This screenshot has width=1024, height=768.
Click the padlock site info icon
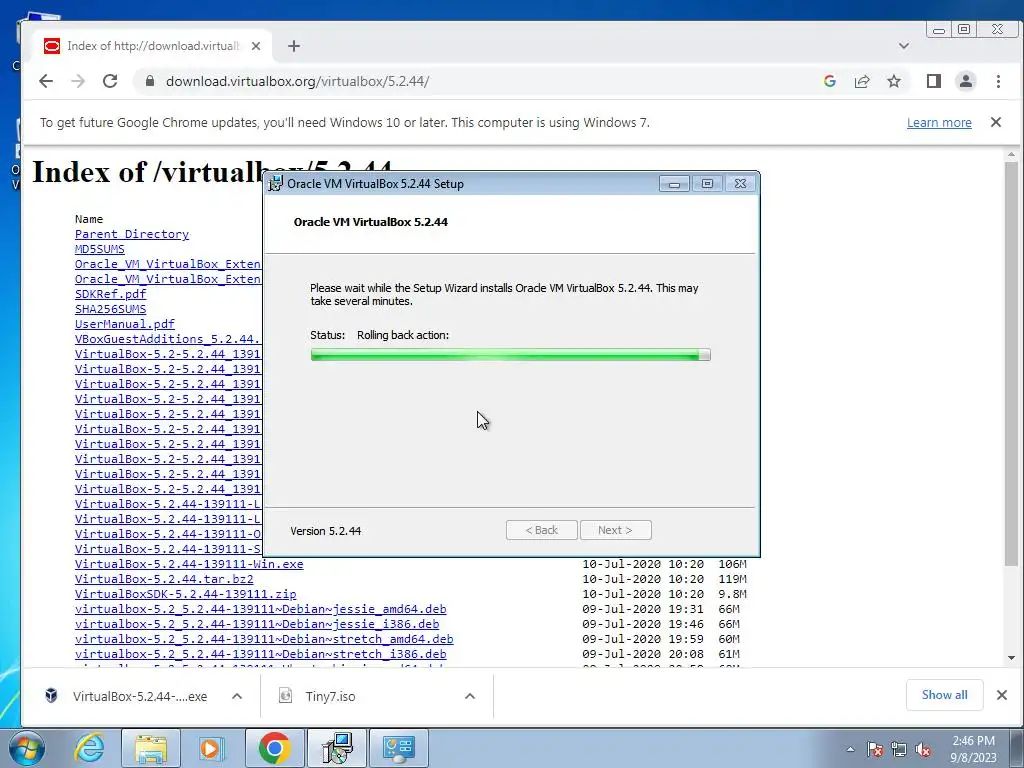tap(150, 81)
